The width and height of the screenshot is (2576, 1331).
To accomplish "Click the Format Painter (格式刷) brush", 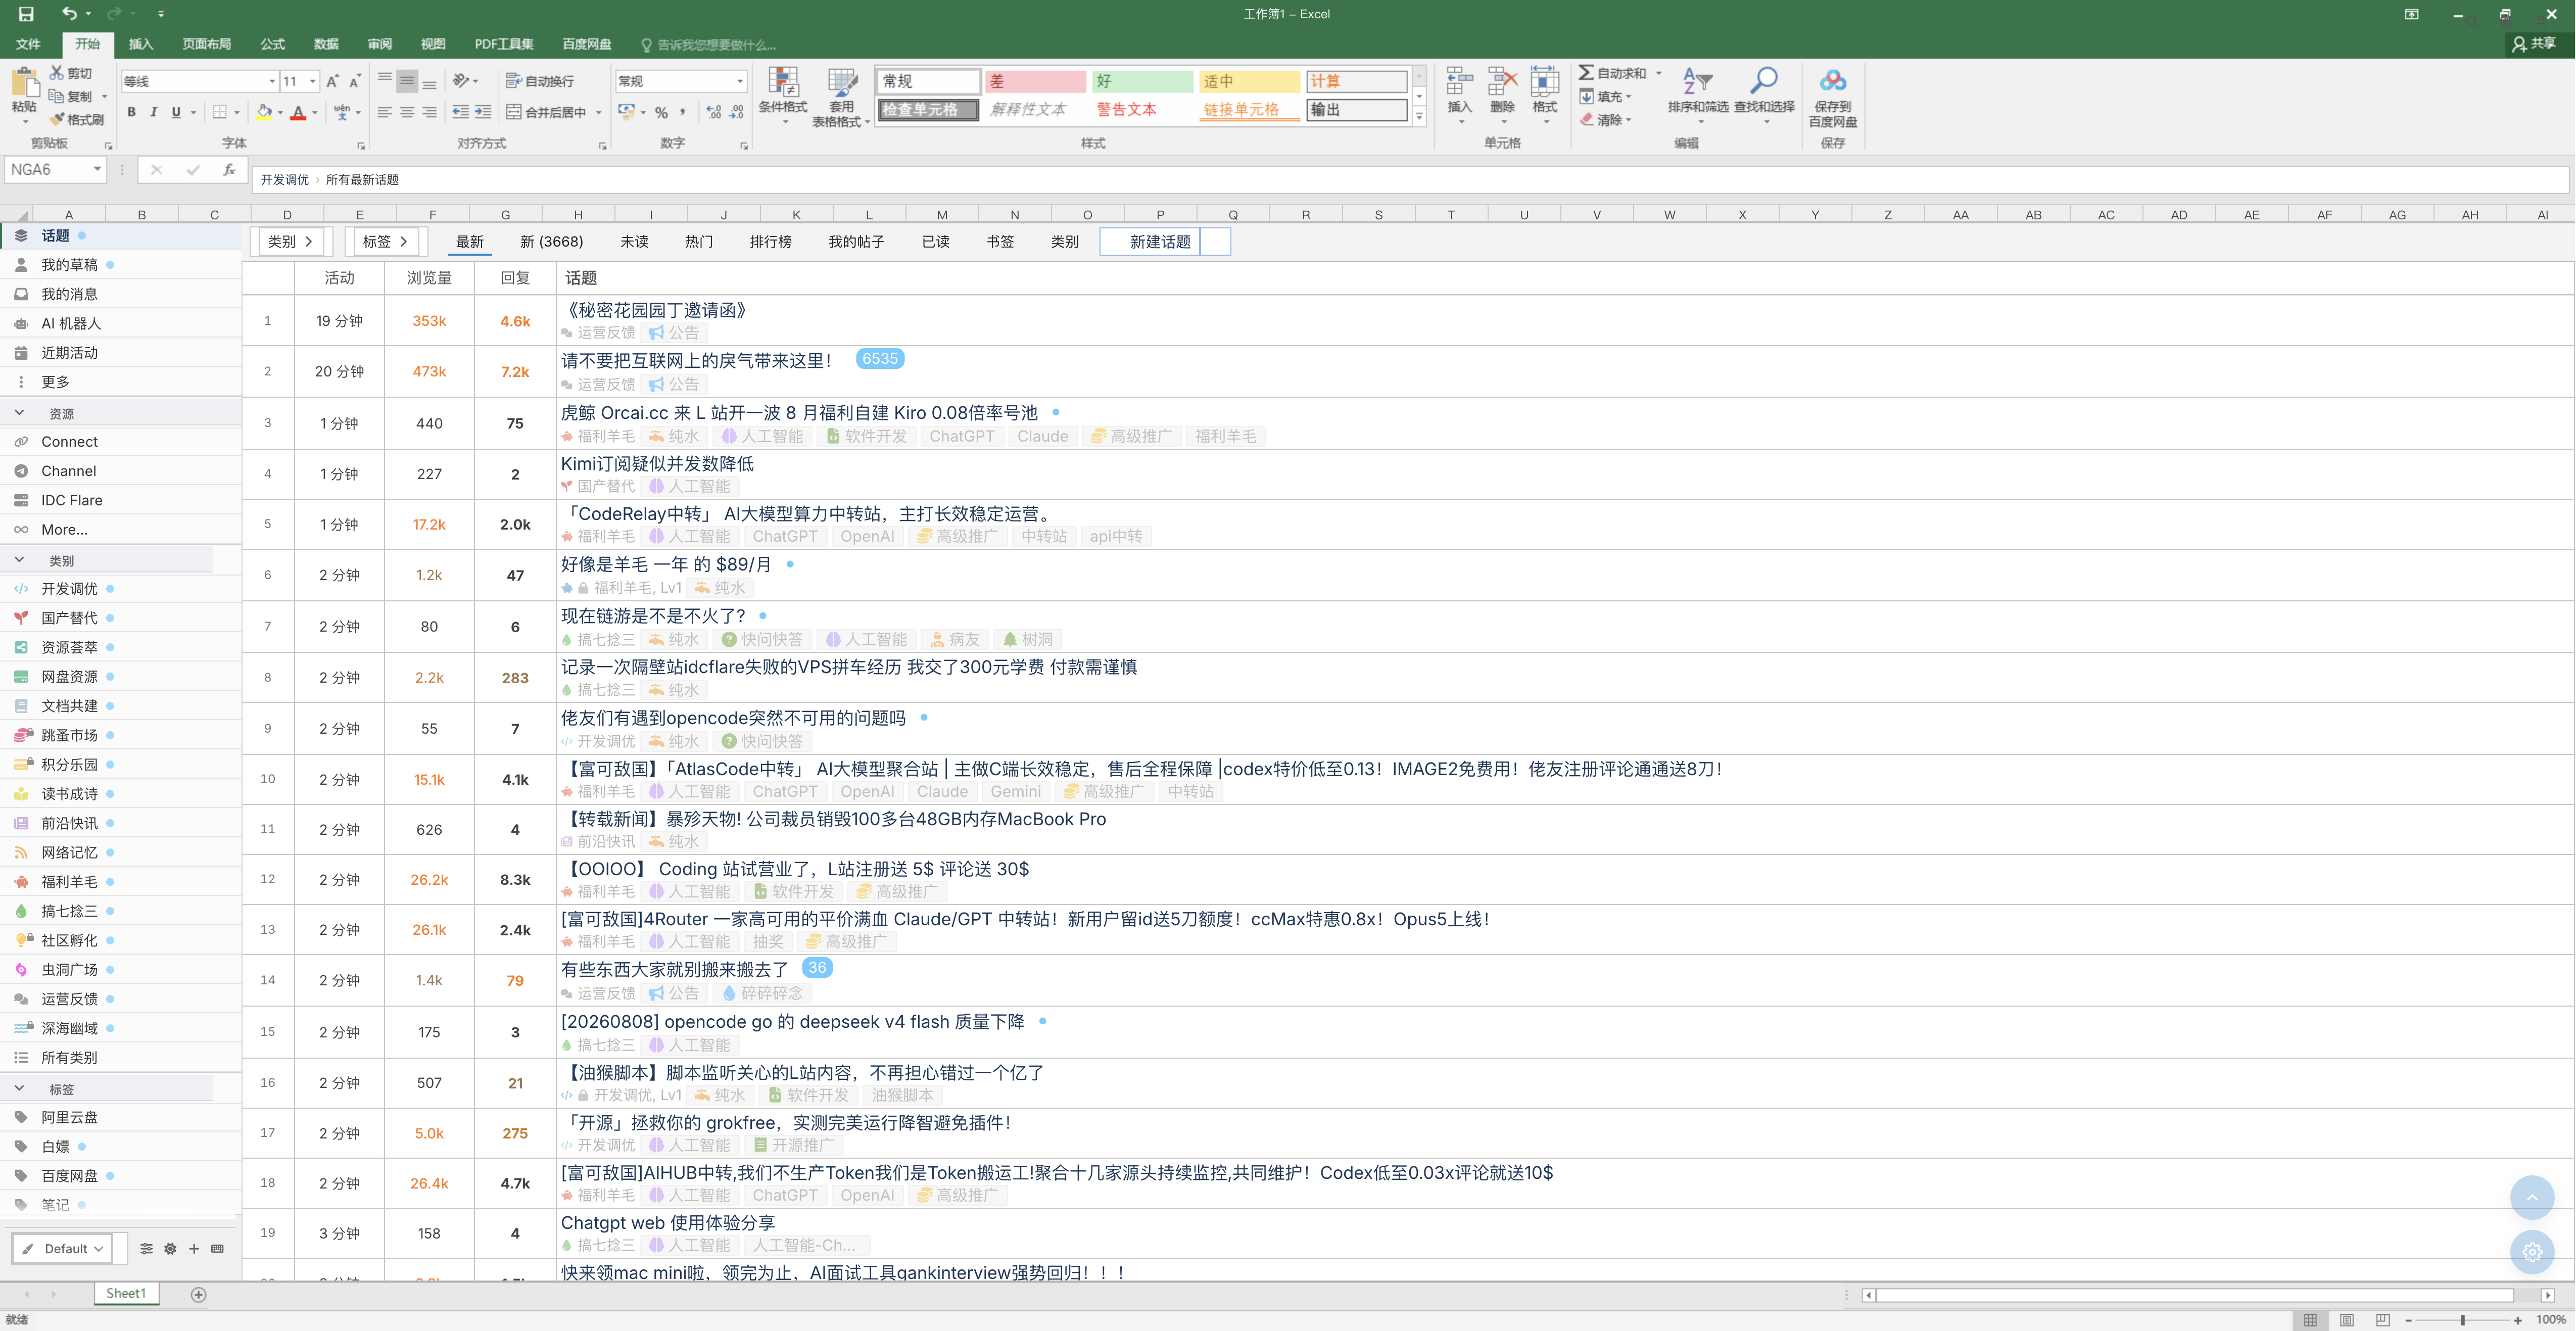I will (x=57, y=119).
